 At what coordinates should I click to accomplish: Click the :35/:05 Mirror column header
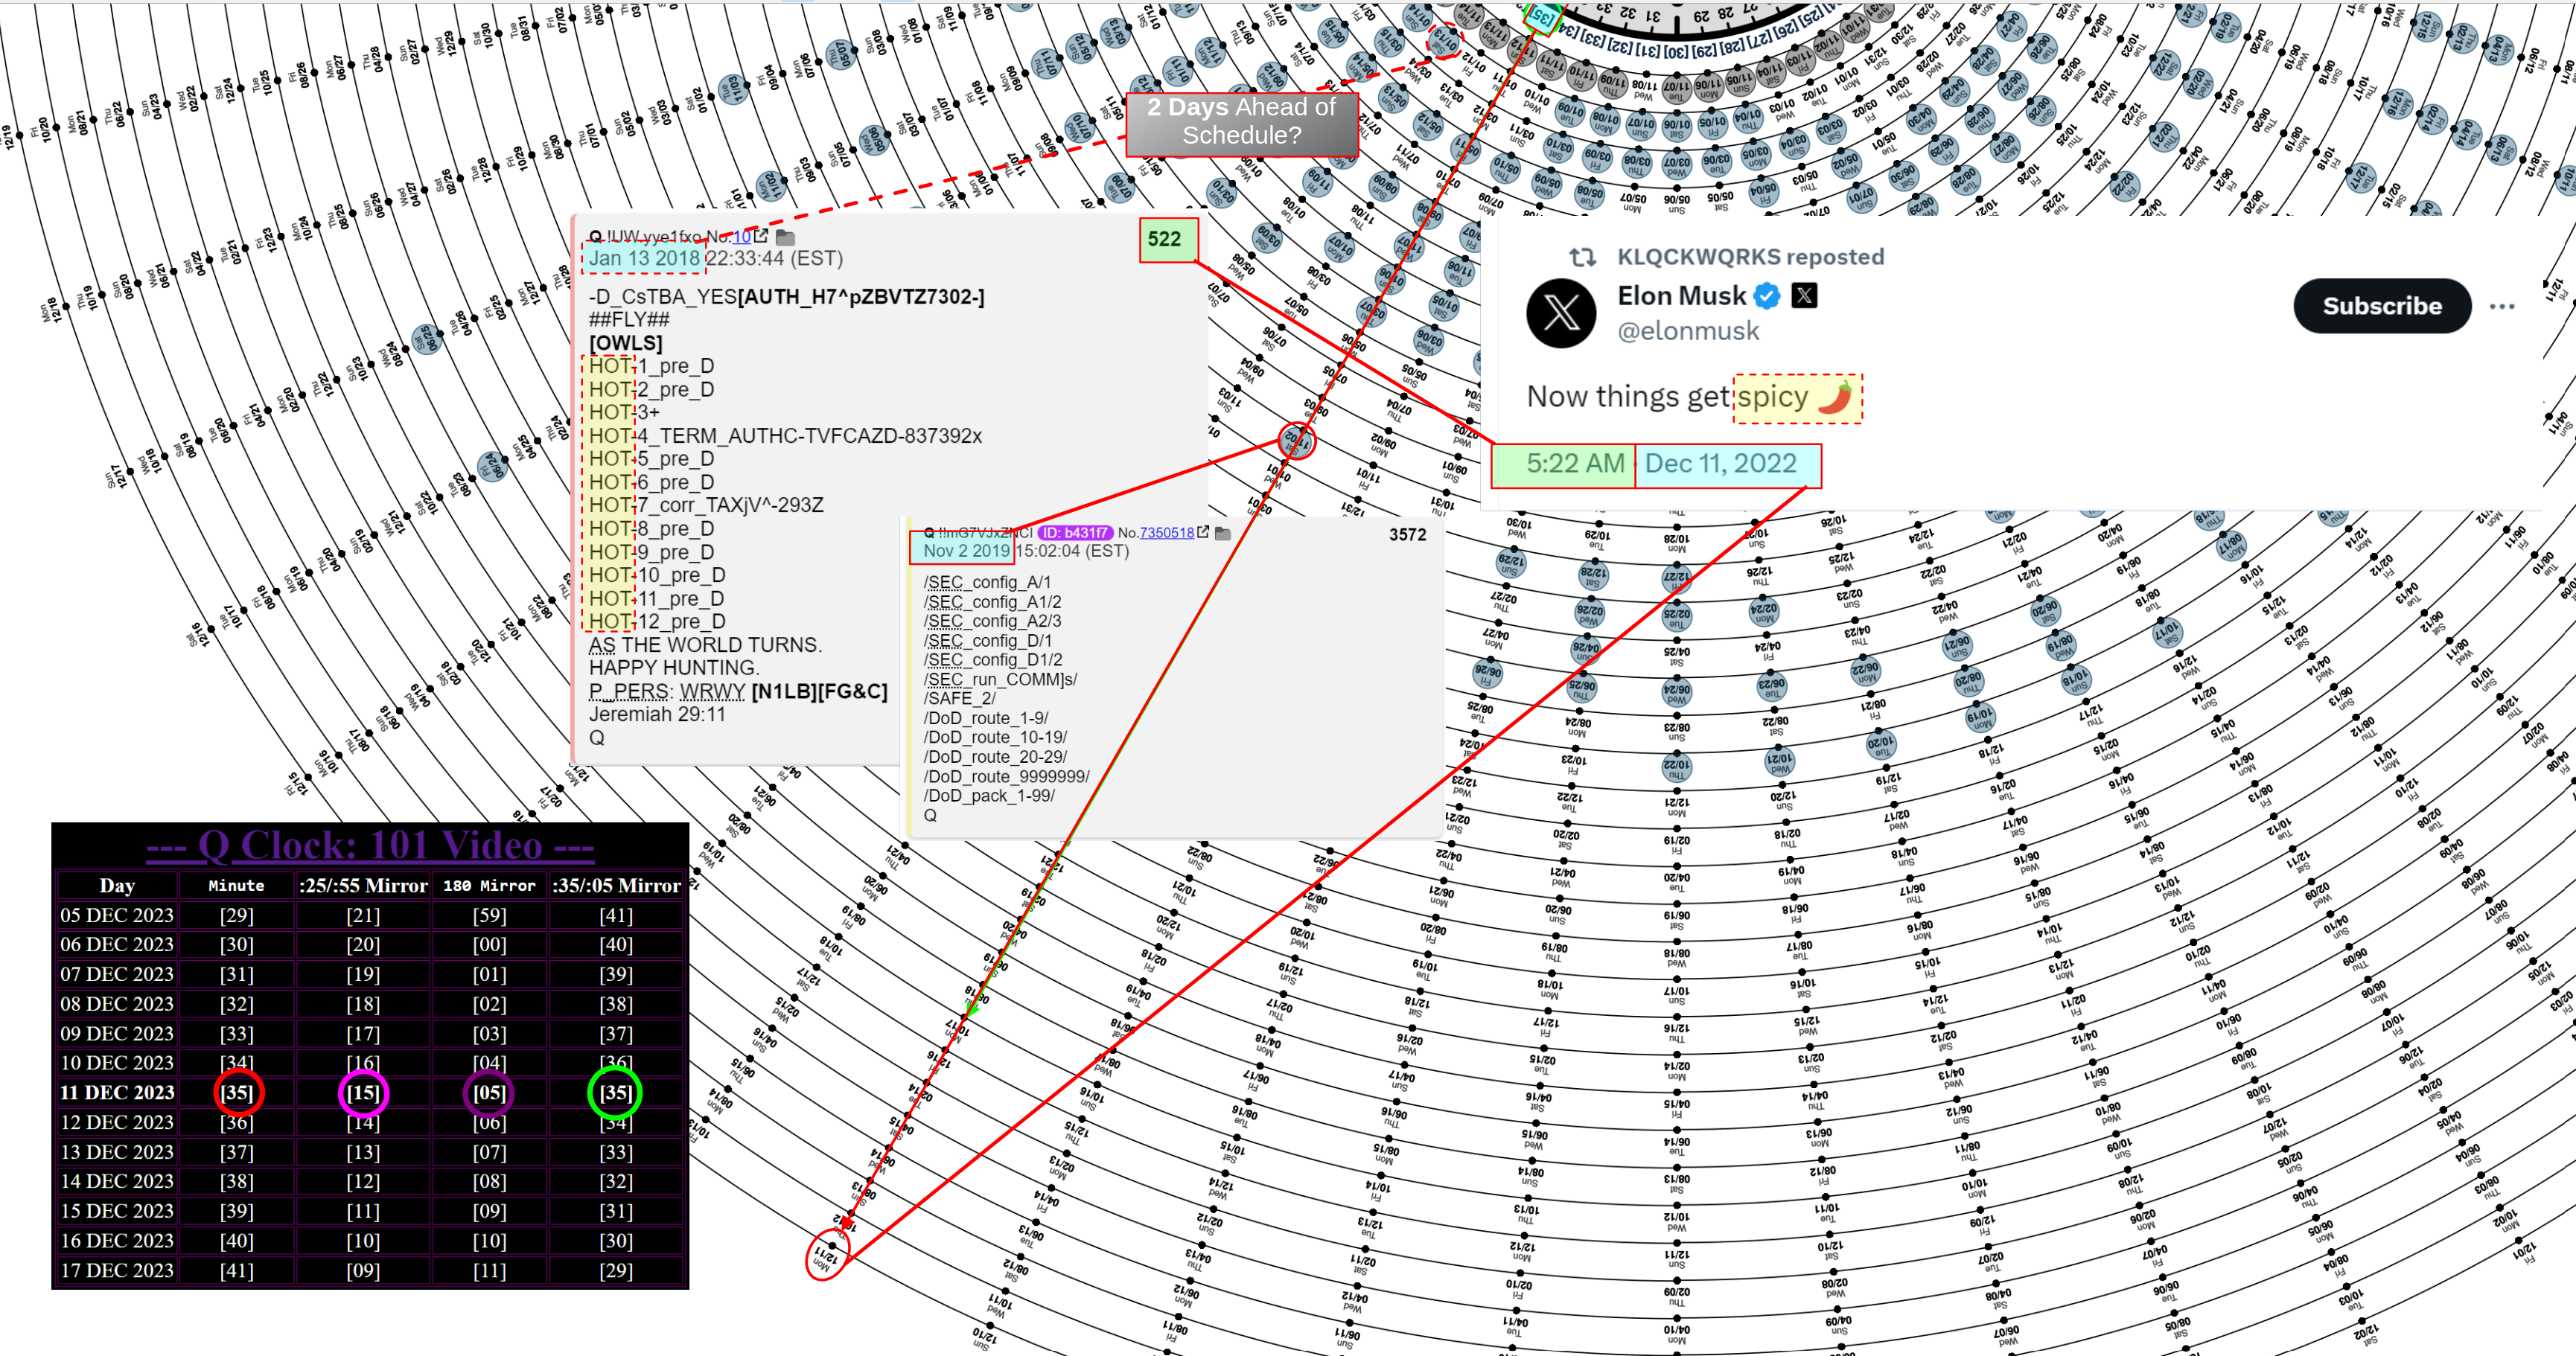[616, 885]
